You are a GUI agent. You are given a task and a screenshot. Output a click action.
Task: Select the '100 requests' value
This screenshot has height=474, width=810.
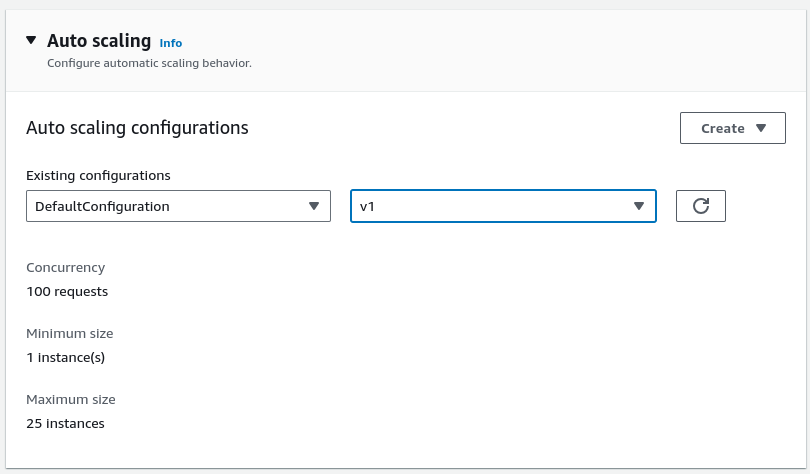[x=67, y=292]
